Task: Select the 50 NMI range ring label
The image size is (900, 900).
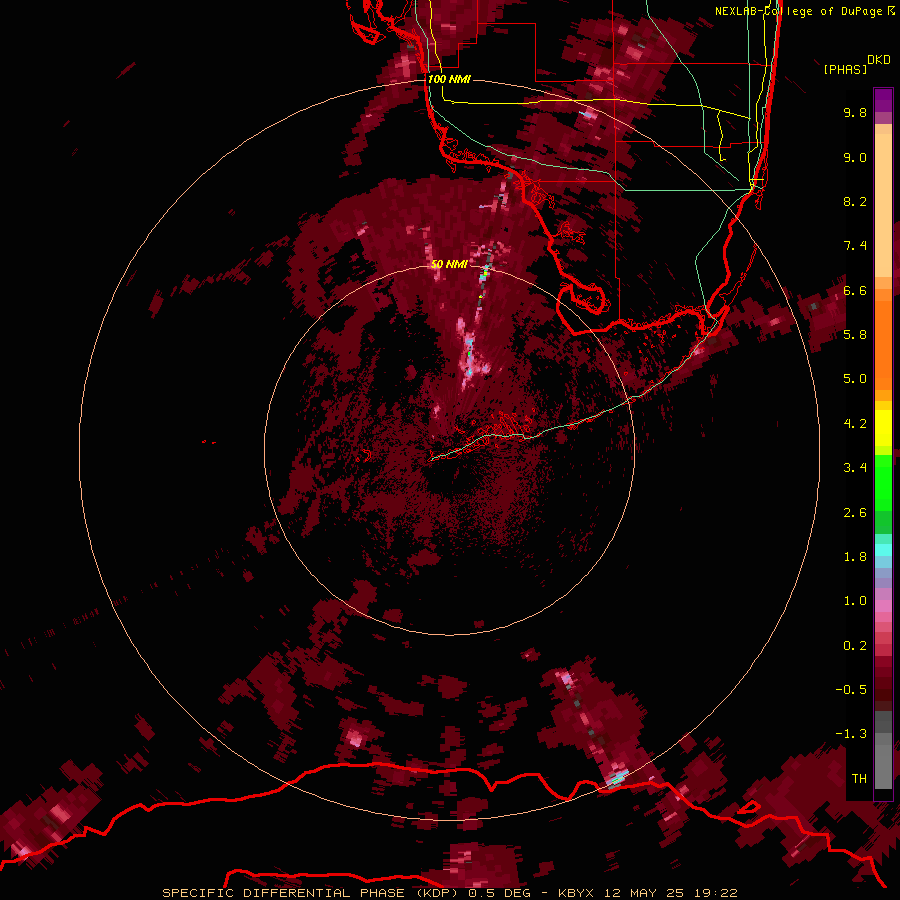Action: point(449,264)
